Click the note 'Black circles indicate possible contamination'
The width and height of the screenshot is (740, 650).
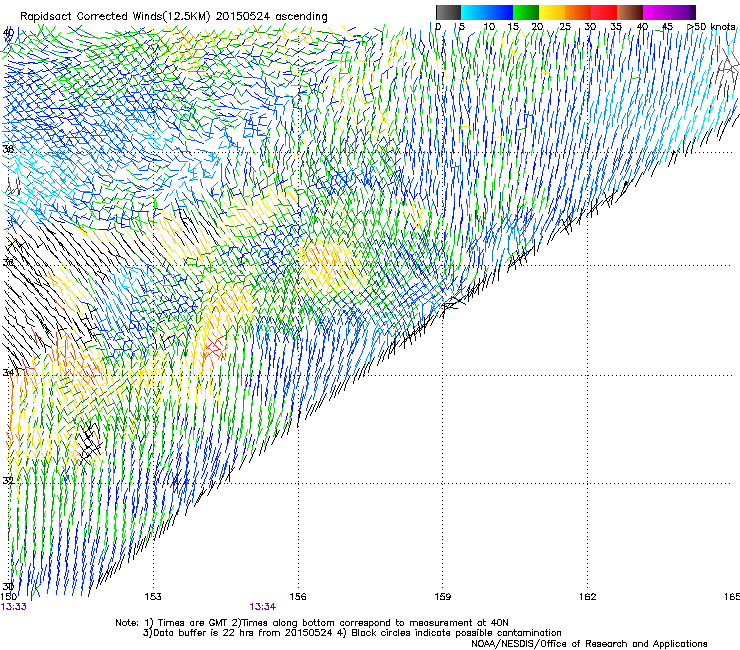456,633
